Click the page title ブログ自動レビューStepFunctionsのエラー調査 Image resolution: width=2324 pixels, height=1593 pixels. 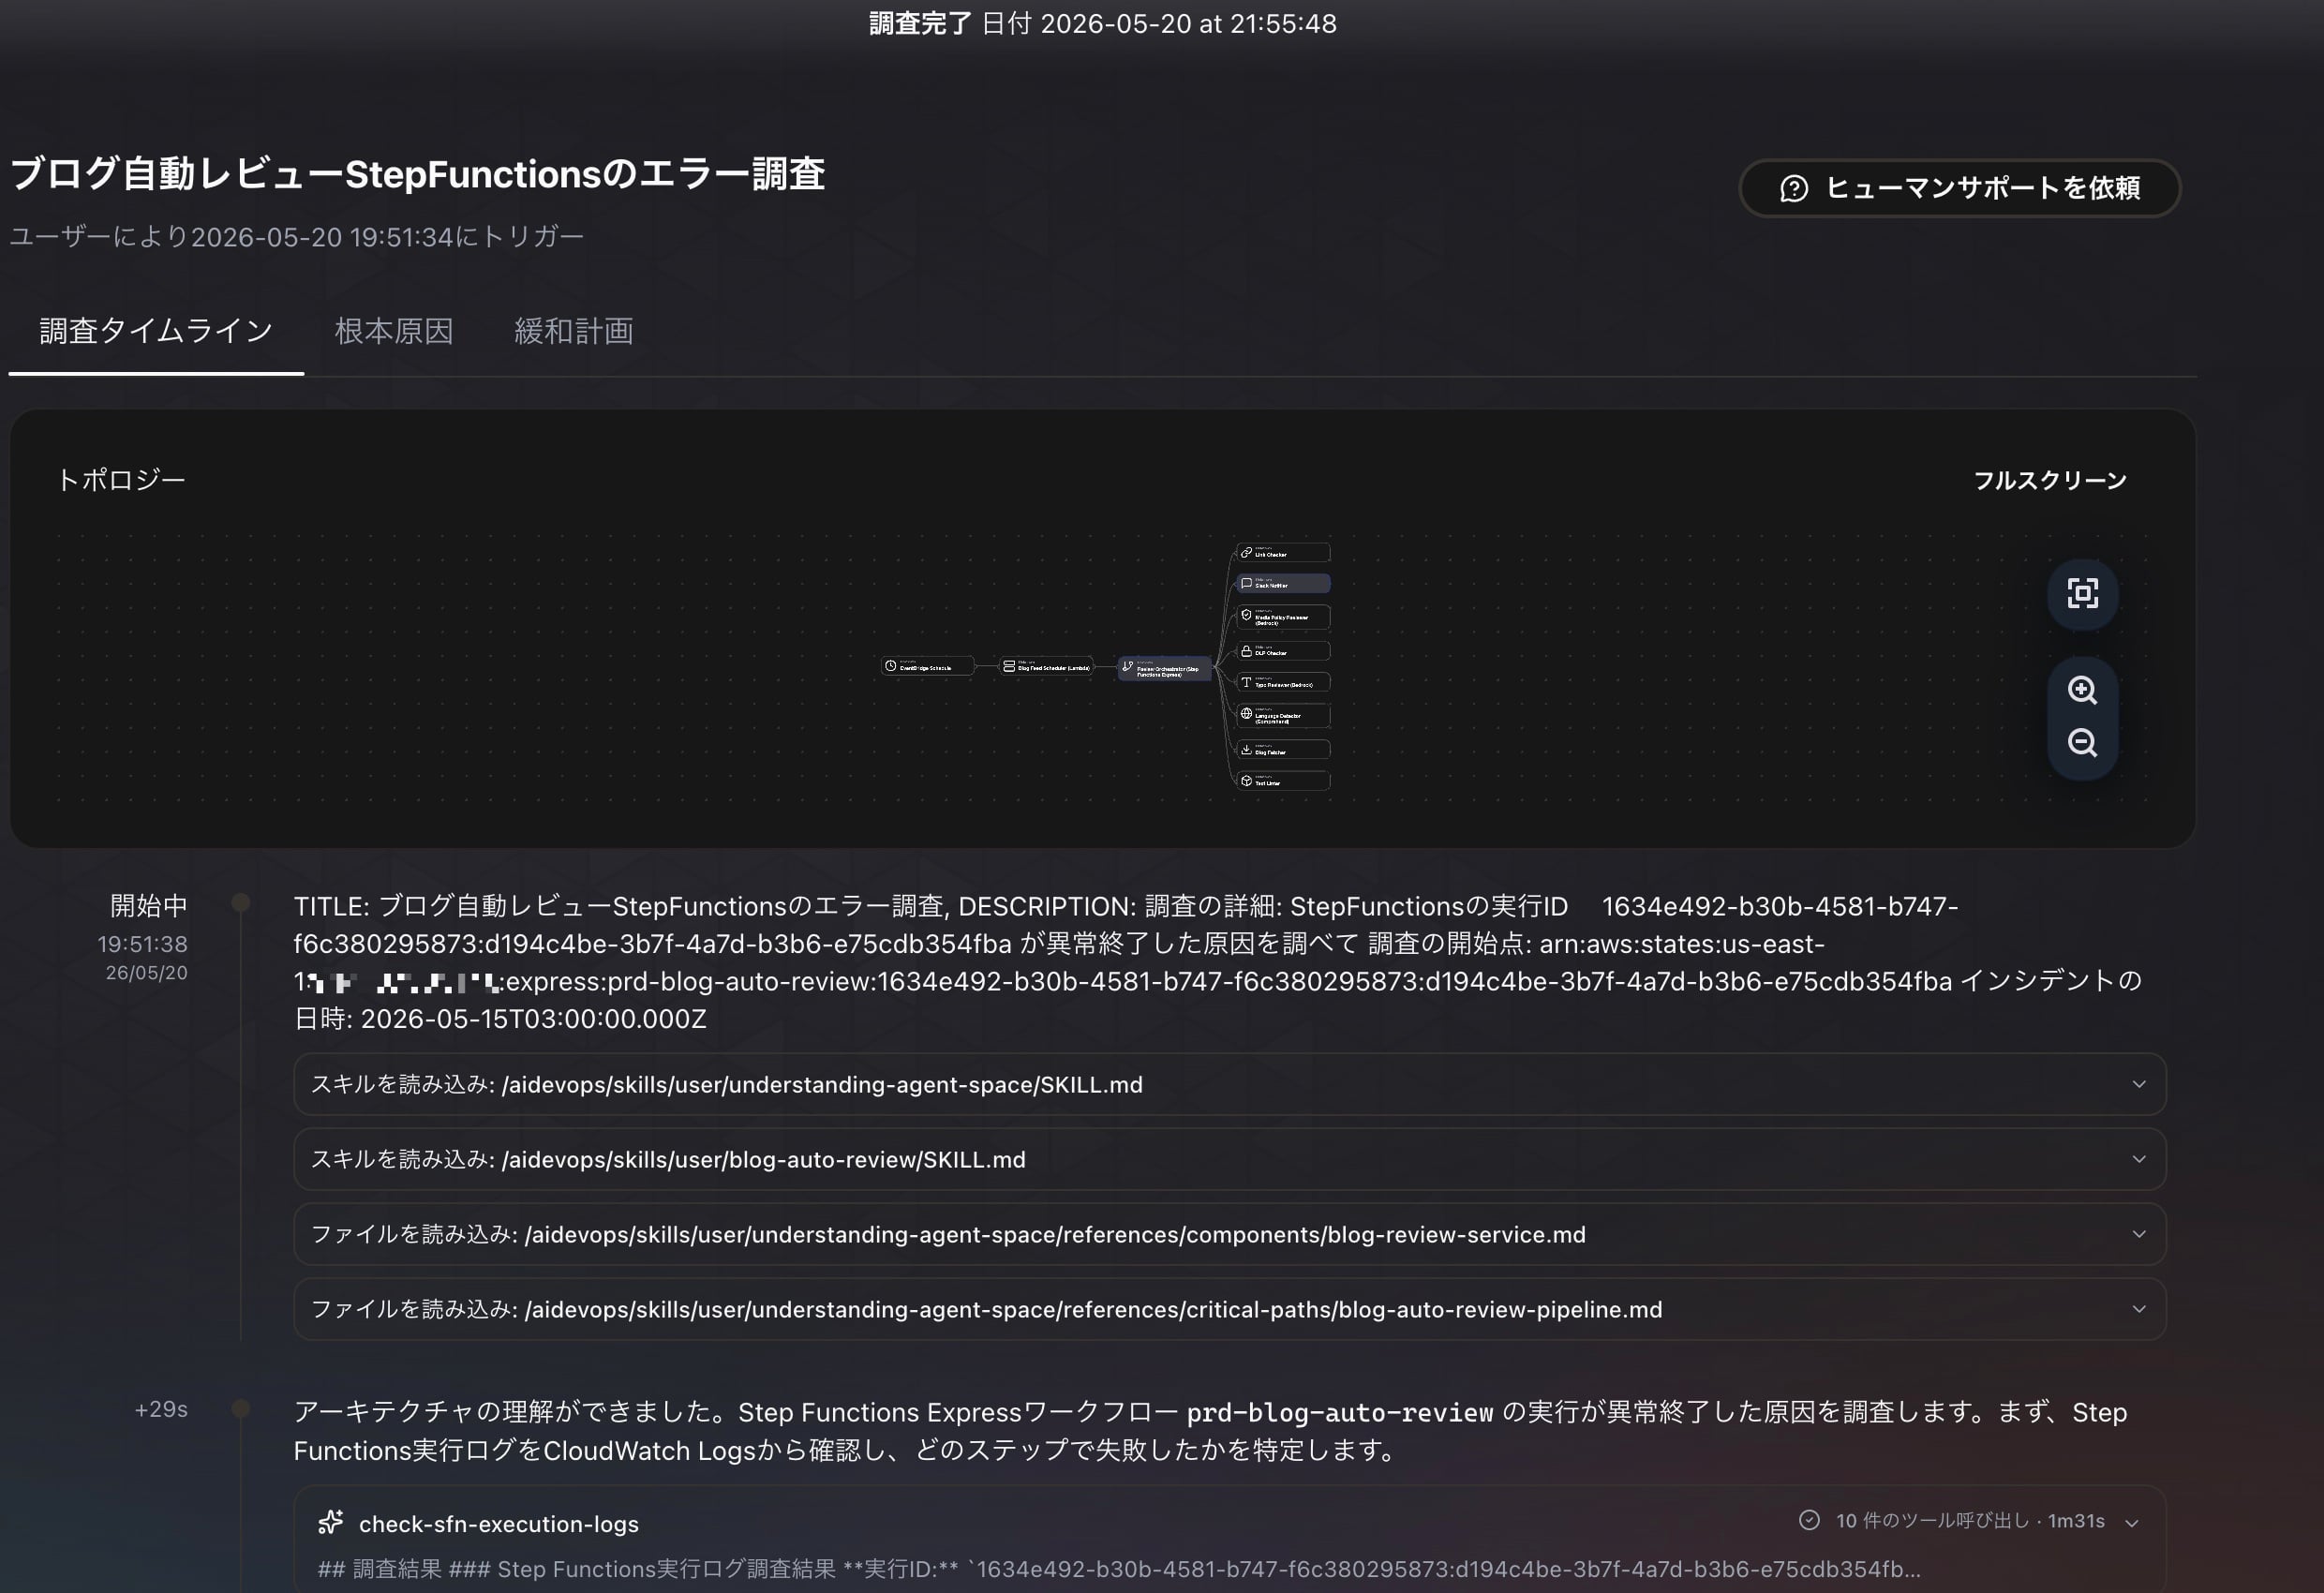point(418,174)
